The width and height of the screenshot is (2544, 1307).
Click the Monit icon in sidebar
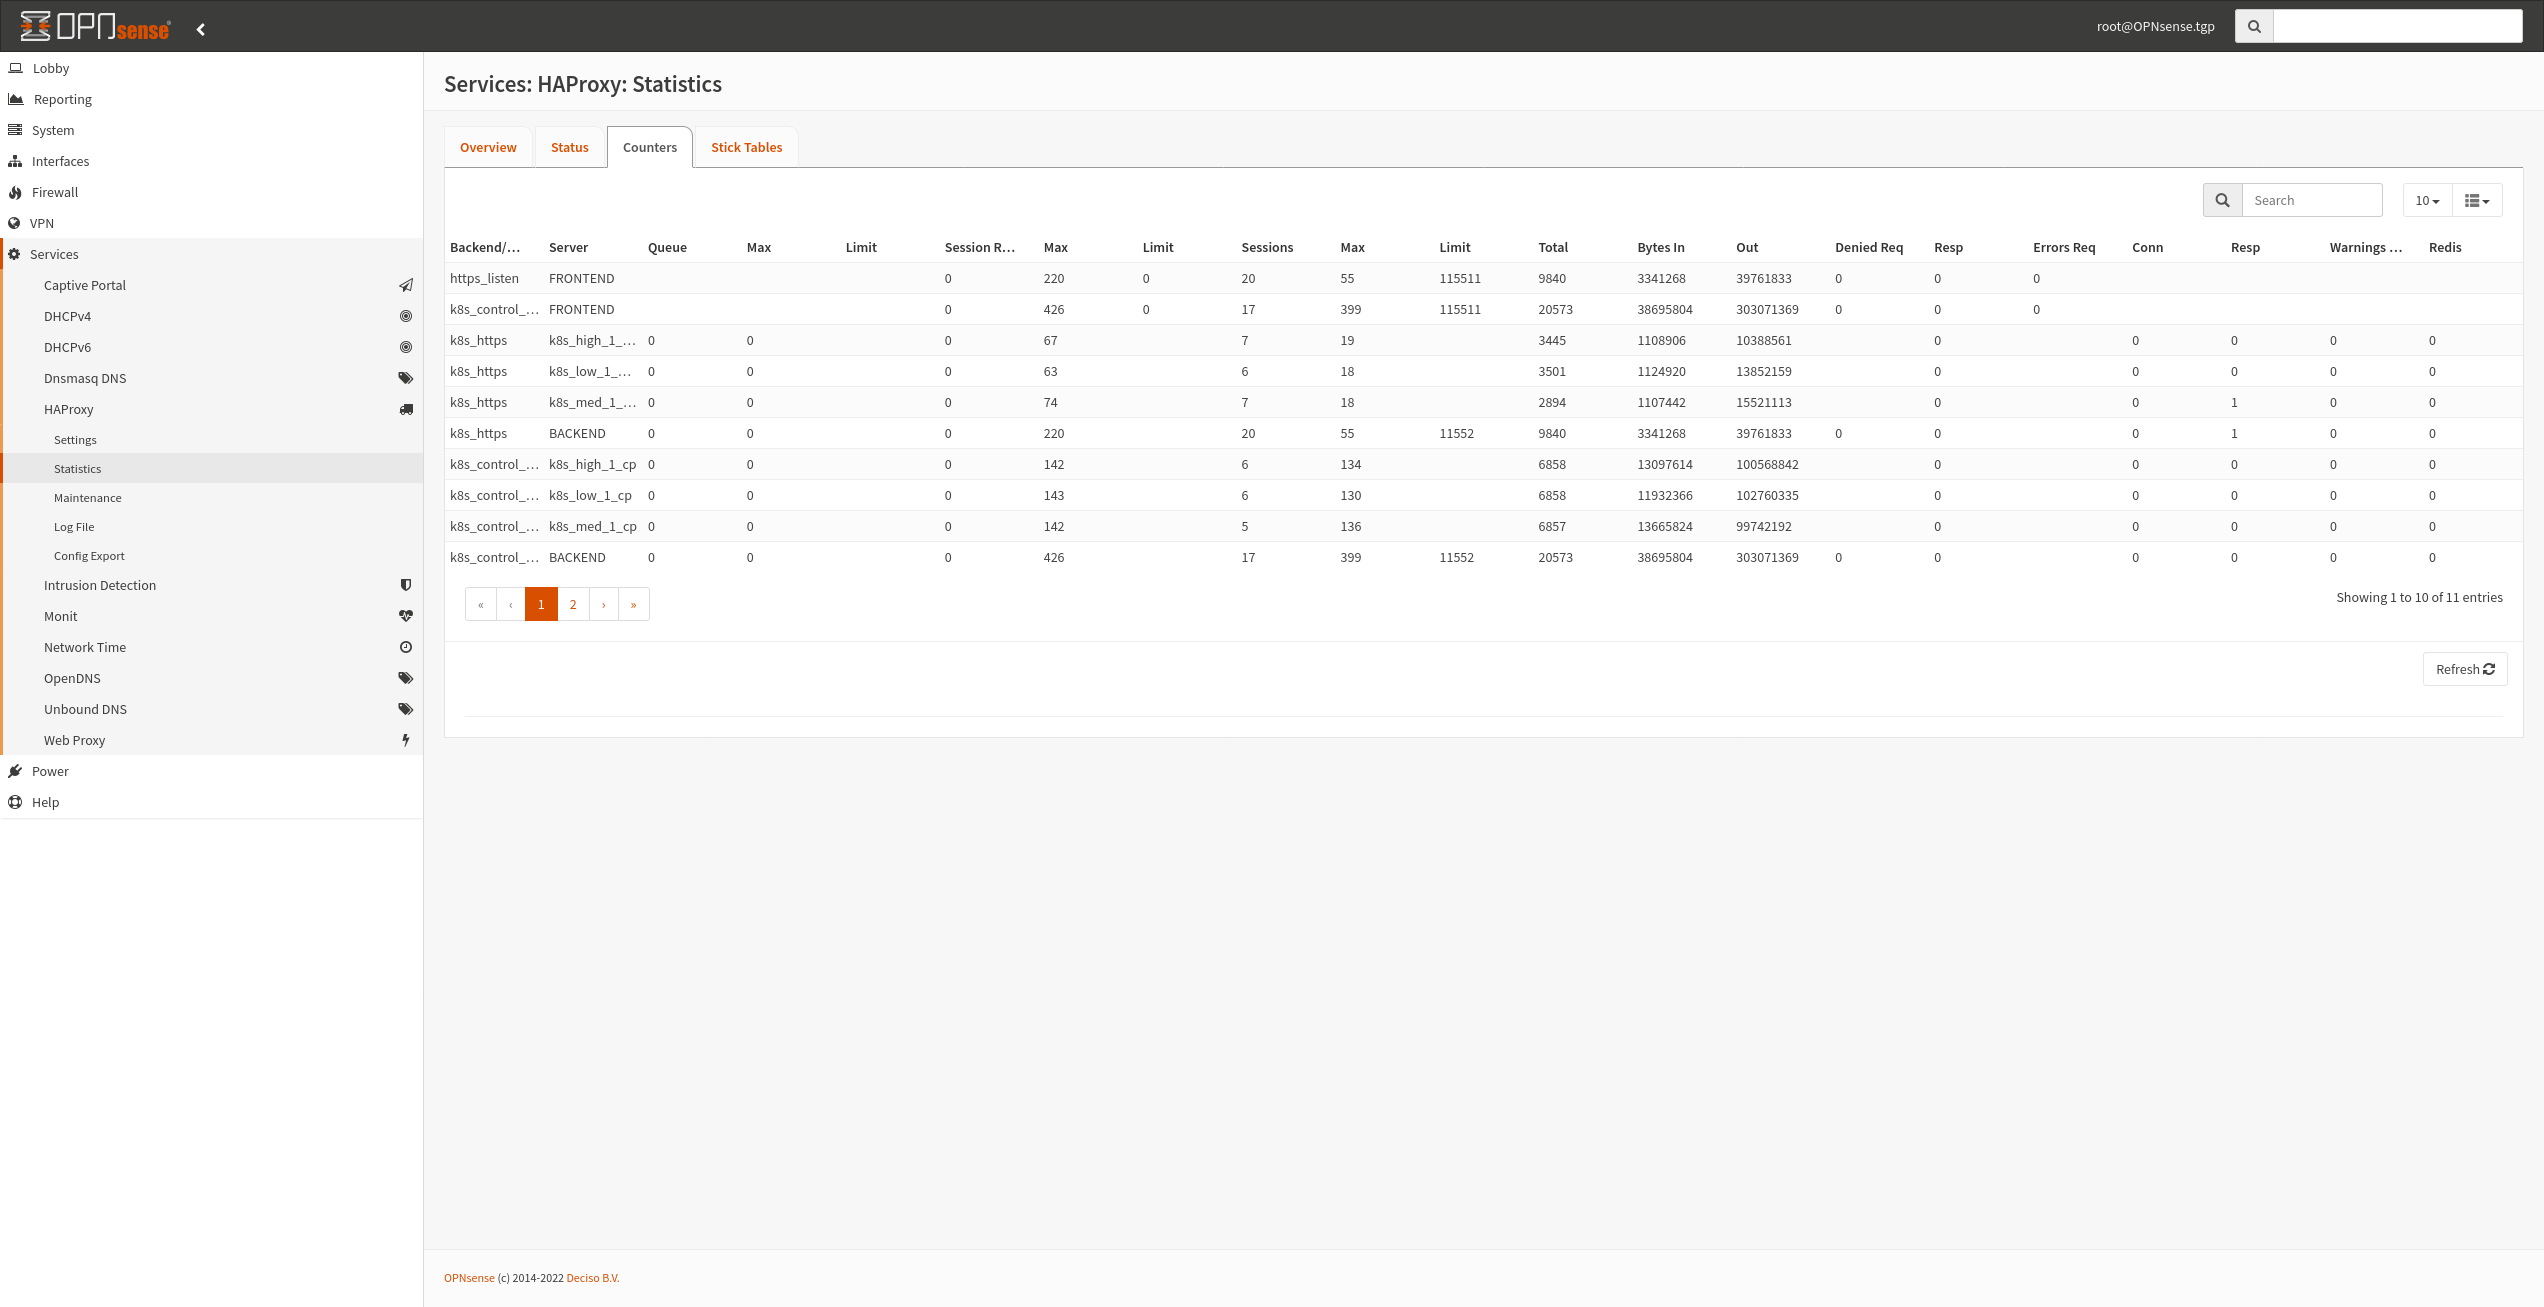(405, 617)
